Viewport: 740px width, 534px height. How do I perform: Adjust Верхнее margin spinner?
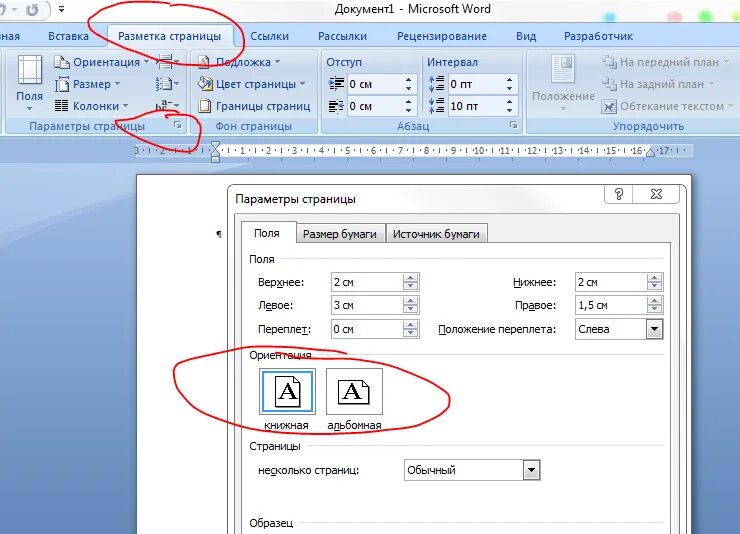(x=411, y=282)
